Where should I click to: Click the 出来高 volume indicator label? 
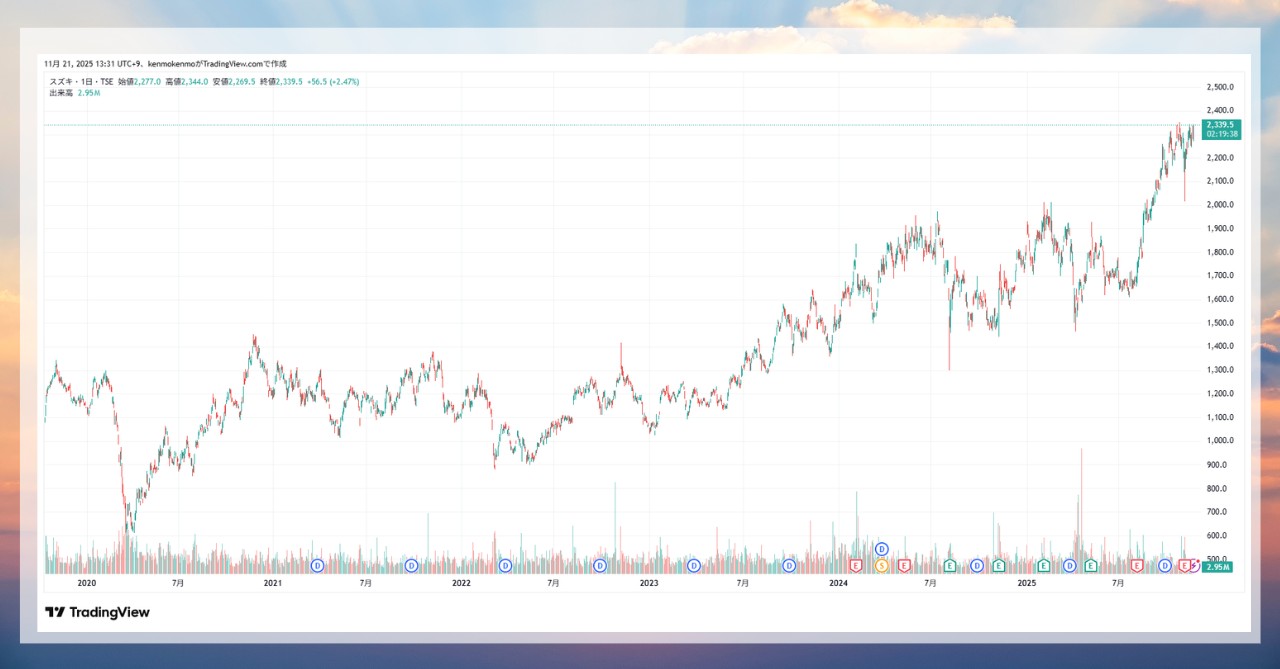point(59,93)
